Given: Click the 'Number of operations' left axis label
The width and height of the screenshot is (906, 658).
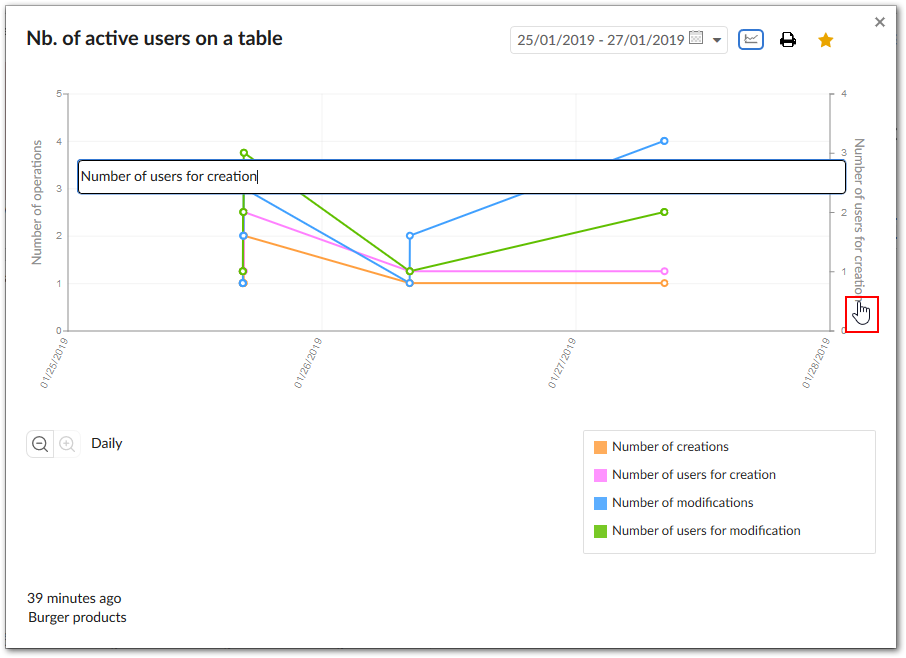Looking at the screenshot, I should 37,202.
